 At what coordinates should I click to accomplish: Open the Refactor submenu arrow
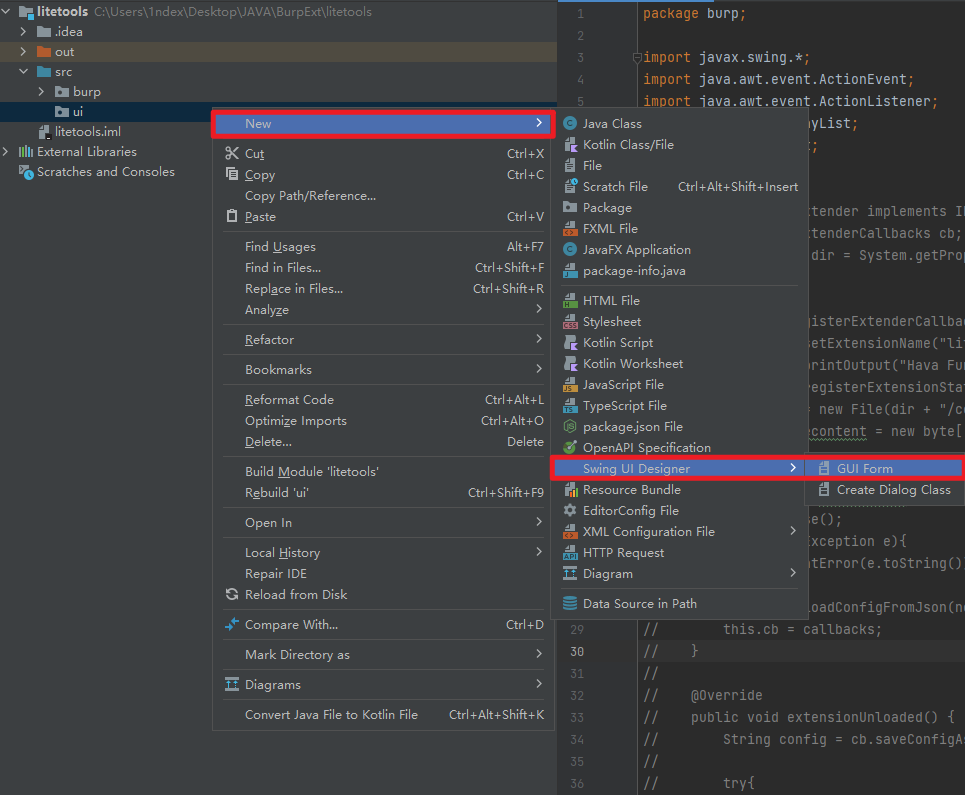pos(539,339)
